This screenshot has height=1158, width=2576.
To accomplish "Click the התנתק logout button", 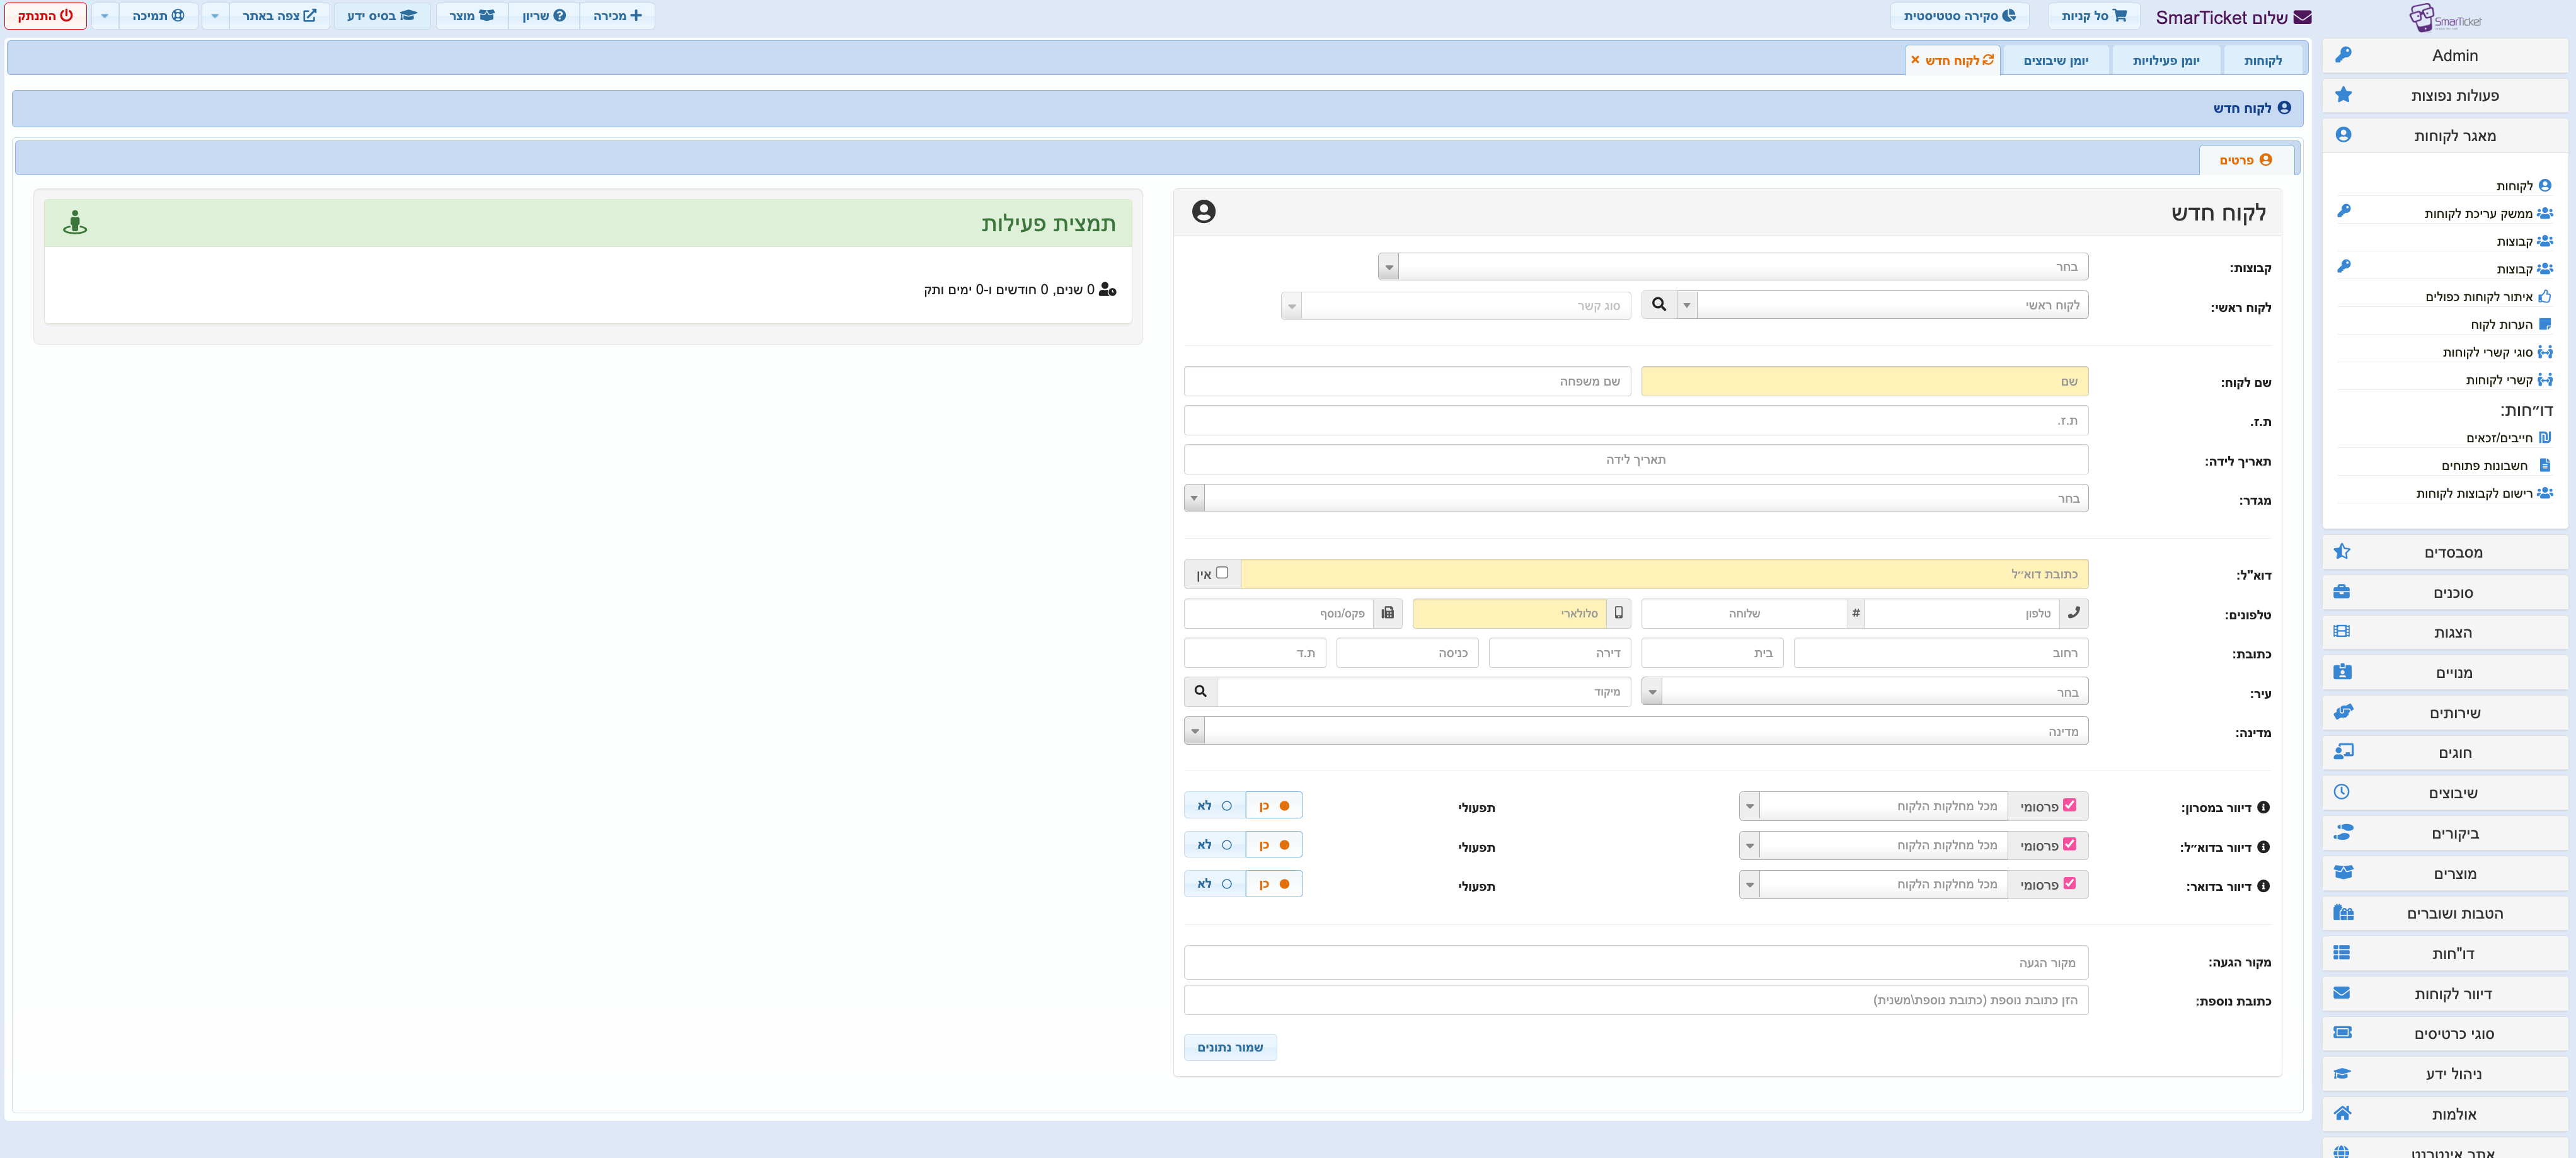I will [46, 16].
